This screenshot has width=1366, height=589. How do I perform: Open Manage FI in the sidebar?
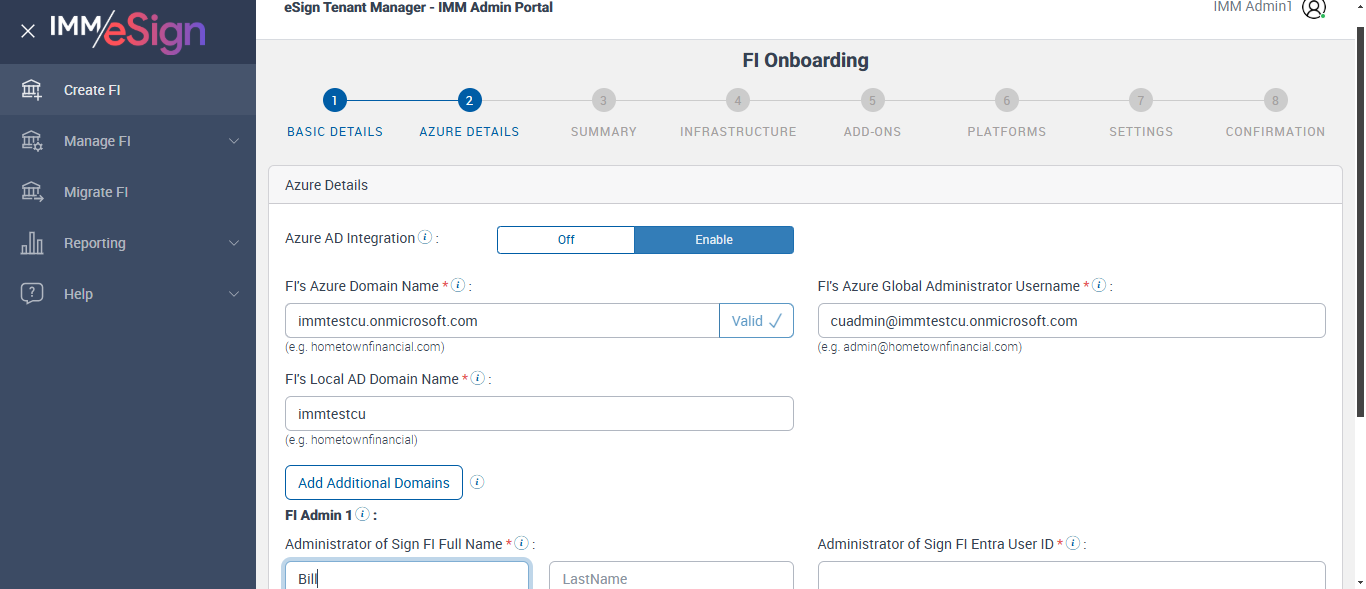pos(128,141)
